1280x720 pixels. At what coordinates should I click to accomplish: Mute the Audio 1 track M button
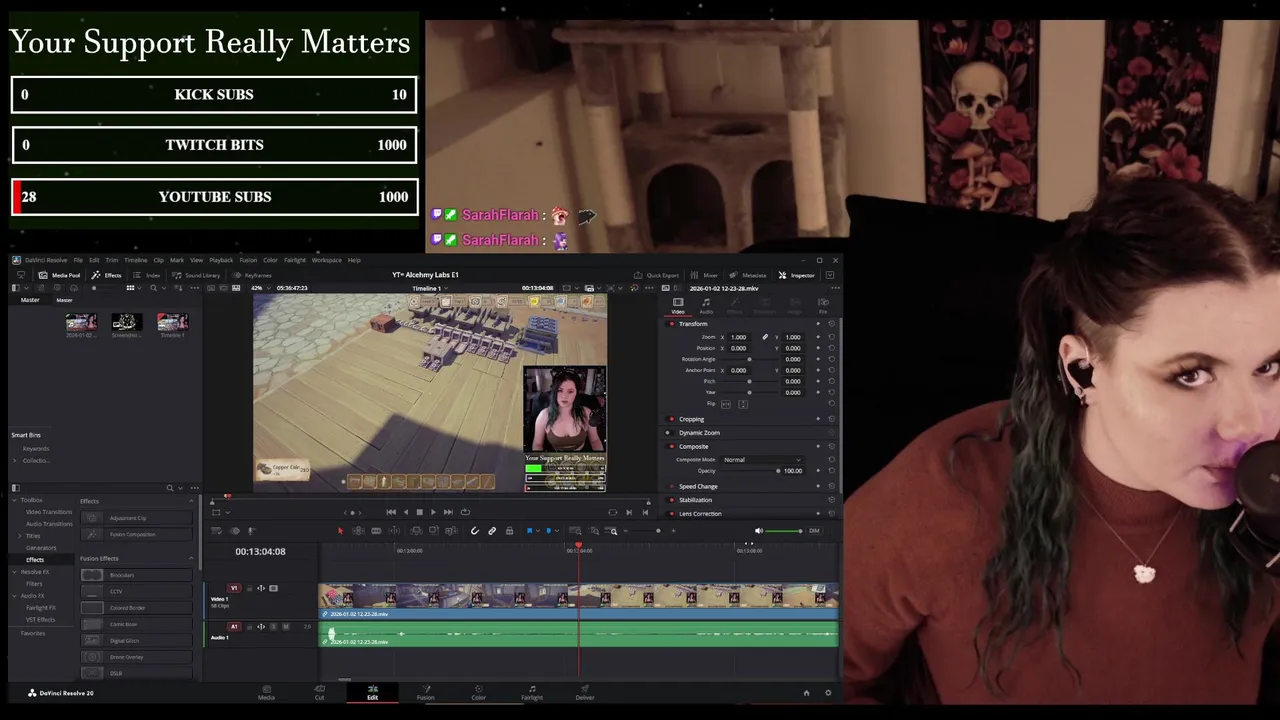click(286, 627)
